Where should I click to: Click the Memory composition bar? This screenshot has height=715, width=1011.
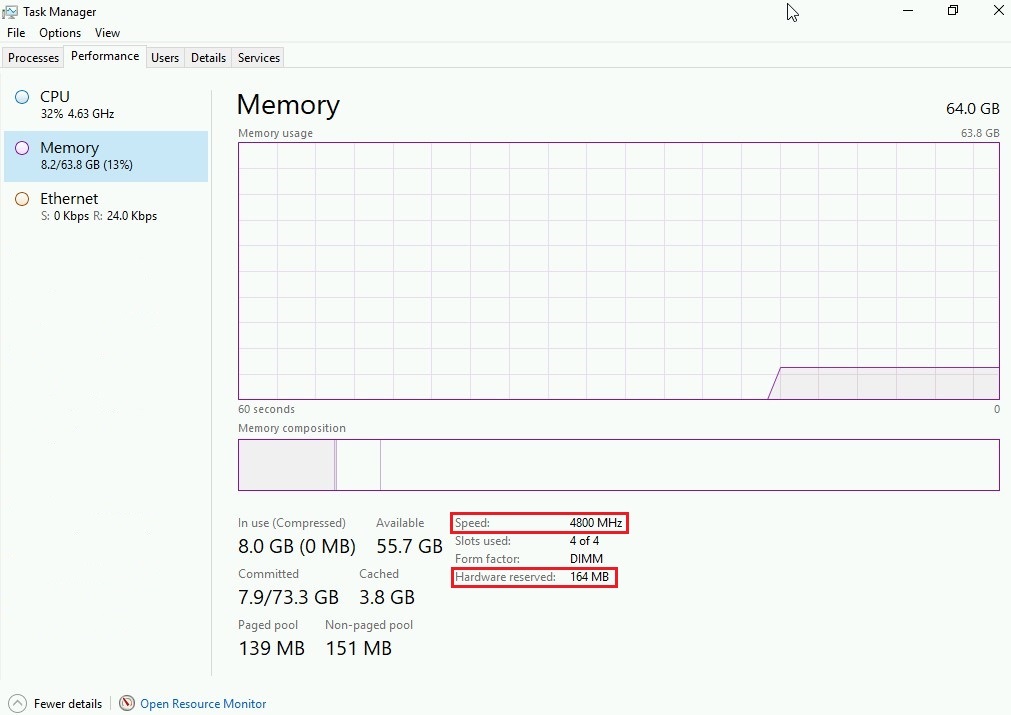point(617,465)
